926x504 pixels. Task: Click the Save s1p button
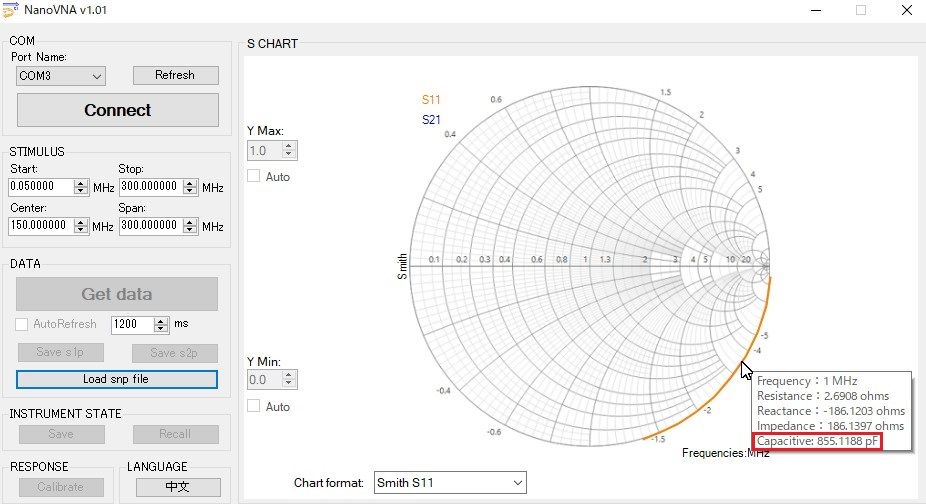tap(61, 352)
